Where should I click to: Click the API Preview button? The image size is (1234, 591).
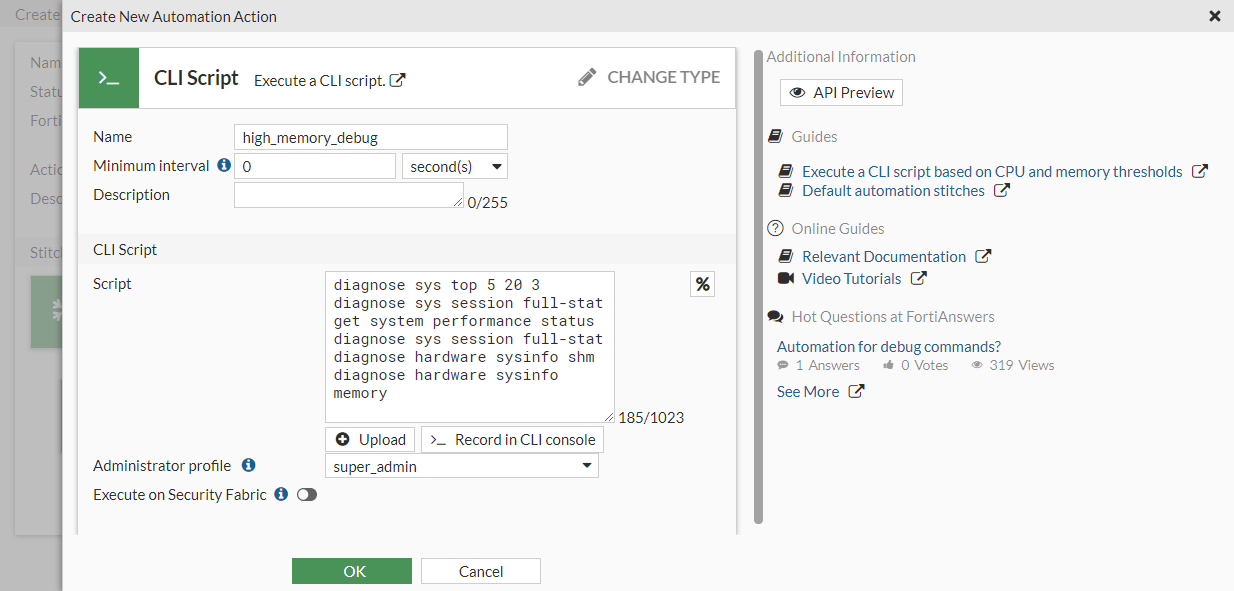[841, 92]
